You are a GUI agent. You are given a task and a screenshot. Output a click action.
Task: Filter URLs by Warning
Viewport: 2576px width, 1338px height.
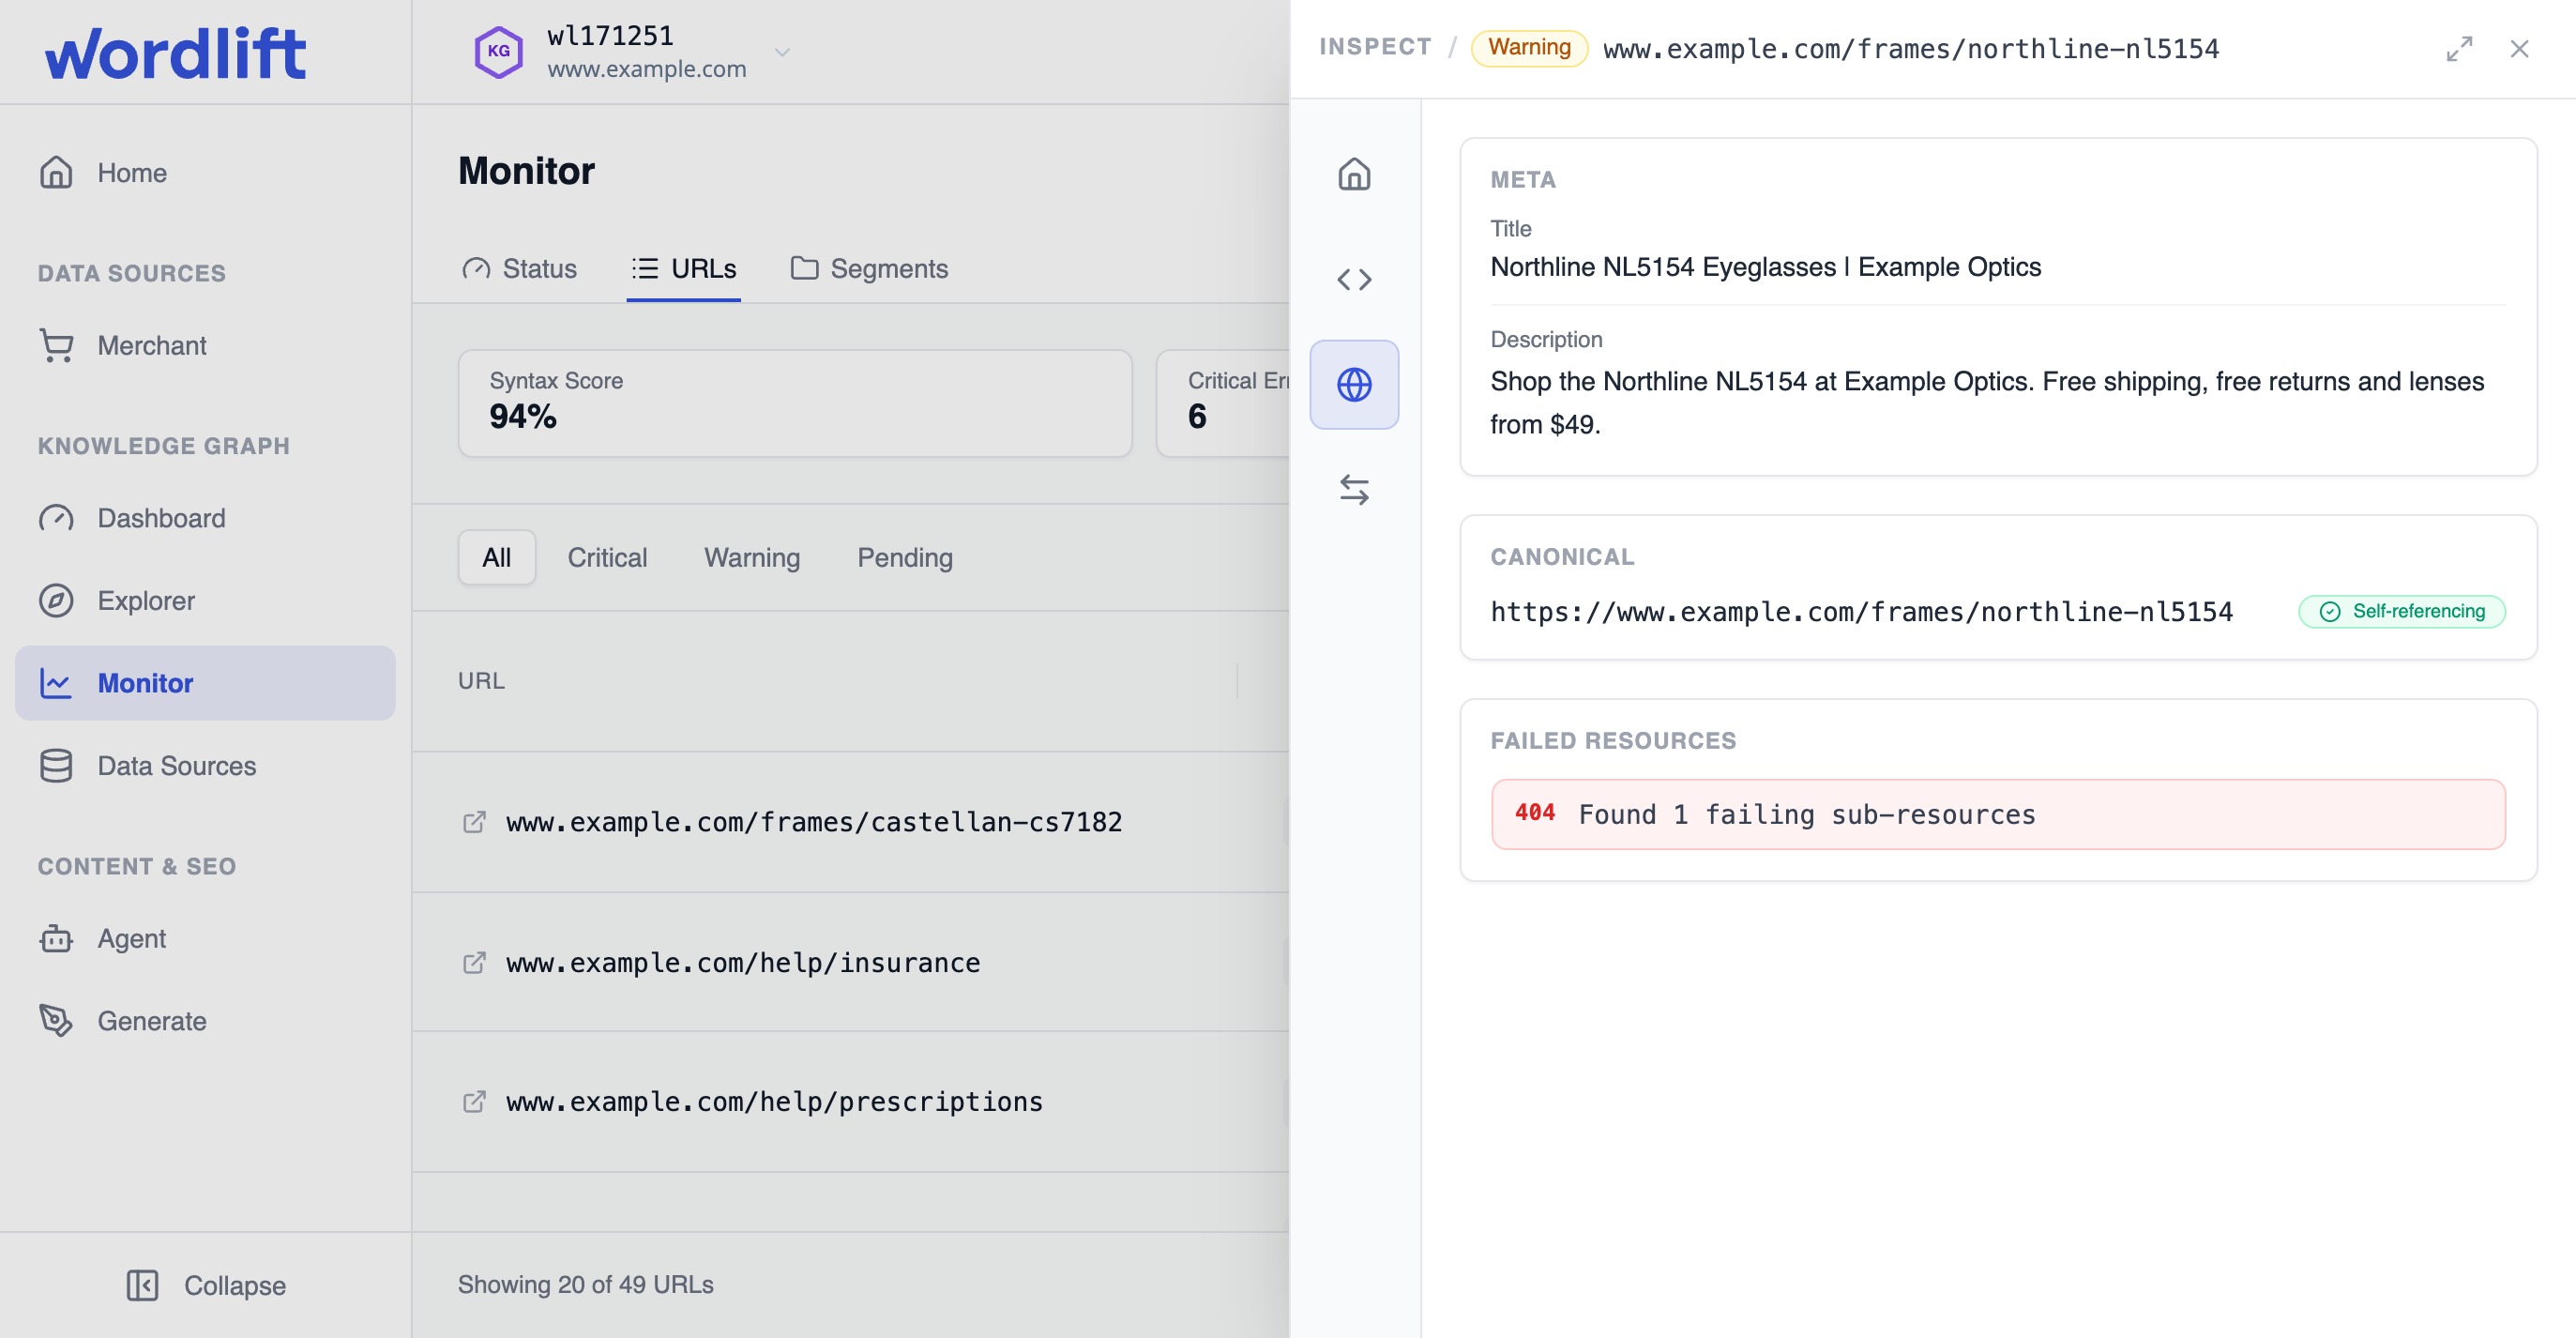(752, 557)
